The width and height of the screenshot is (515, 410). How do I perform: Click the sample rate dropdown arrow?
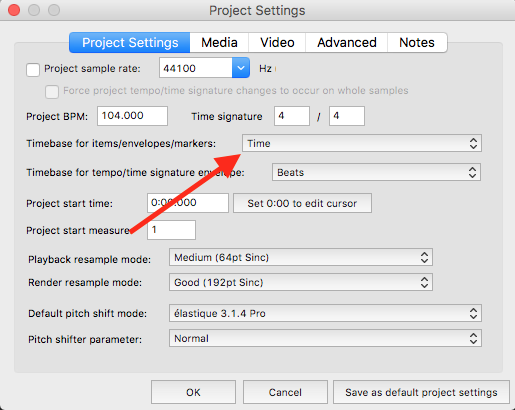pyautogui.click(x=241, y=68)
